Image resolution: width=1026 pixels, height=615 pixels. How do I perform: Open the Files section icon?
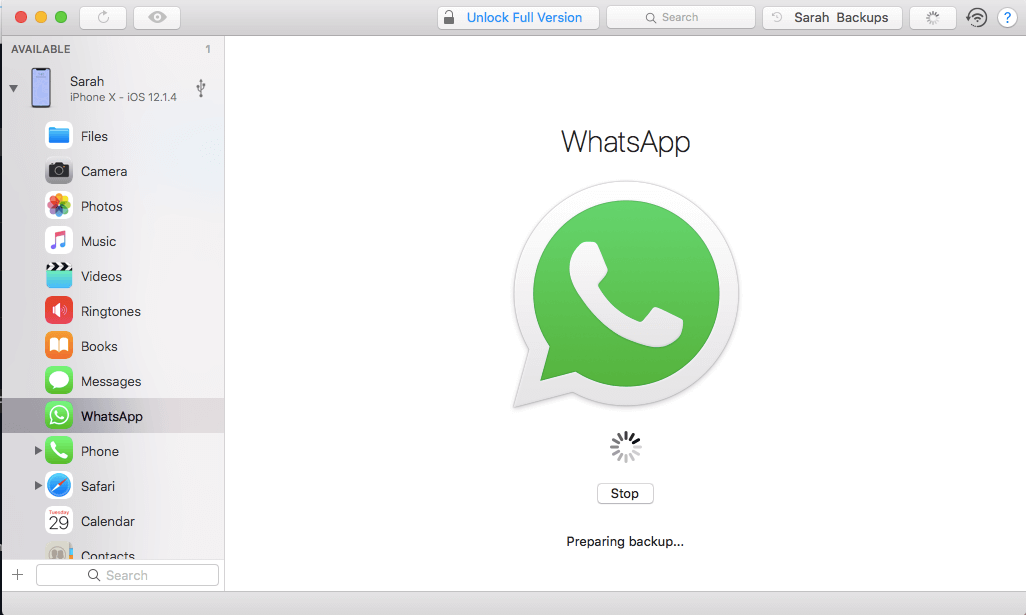59,135
